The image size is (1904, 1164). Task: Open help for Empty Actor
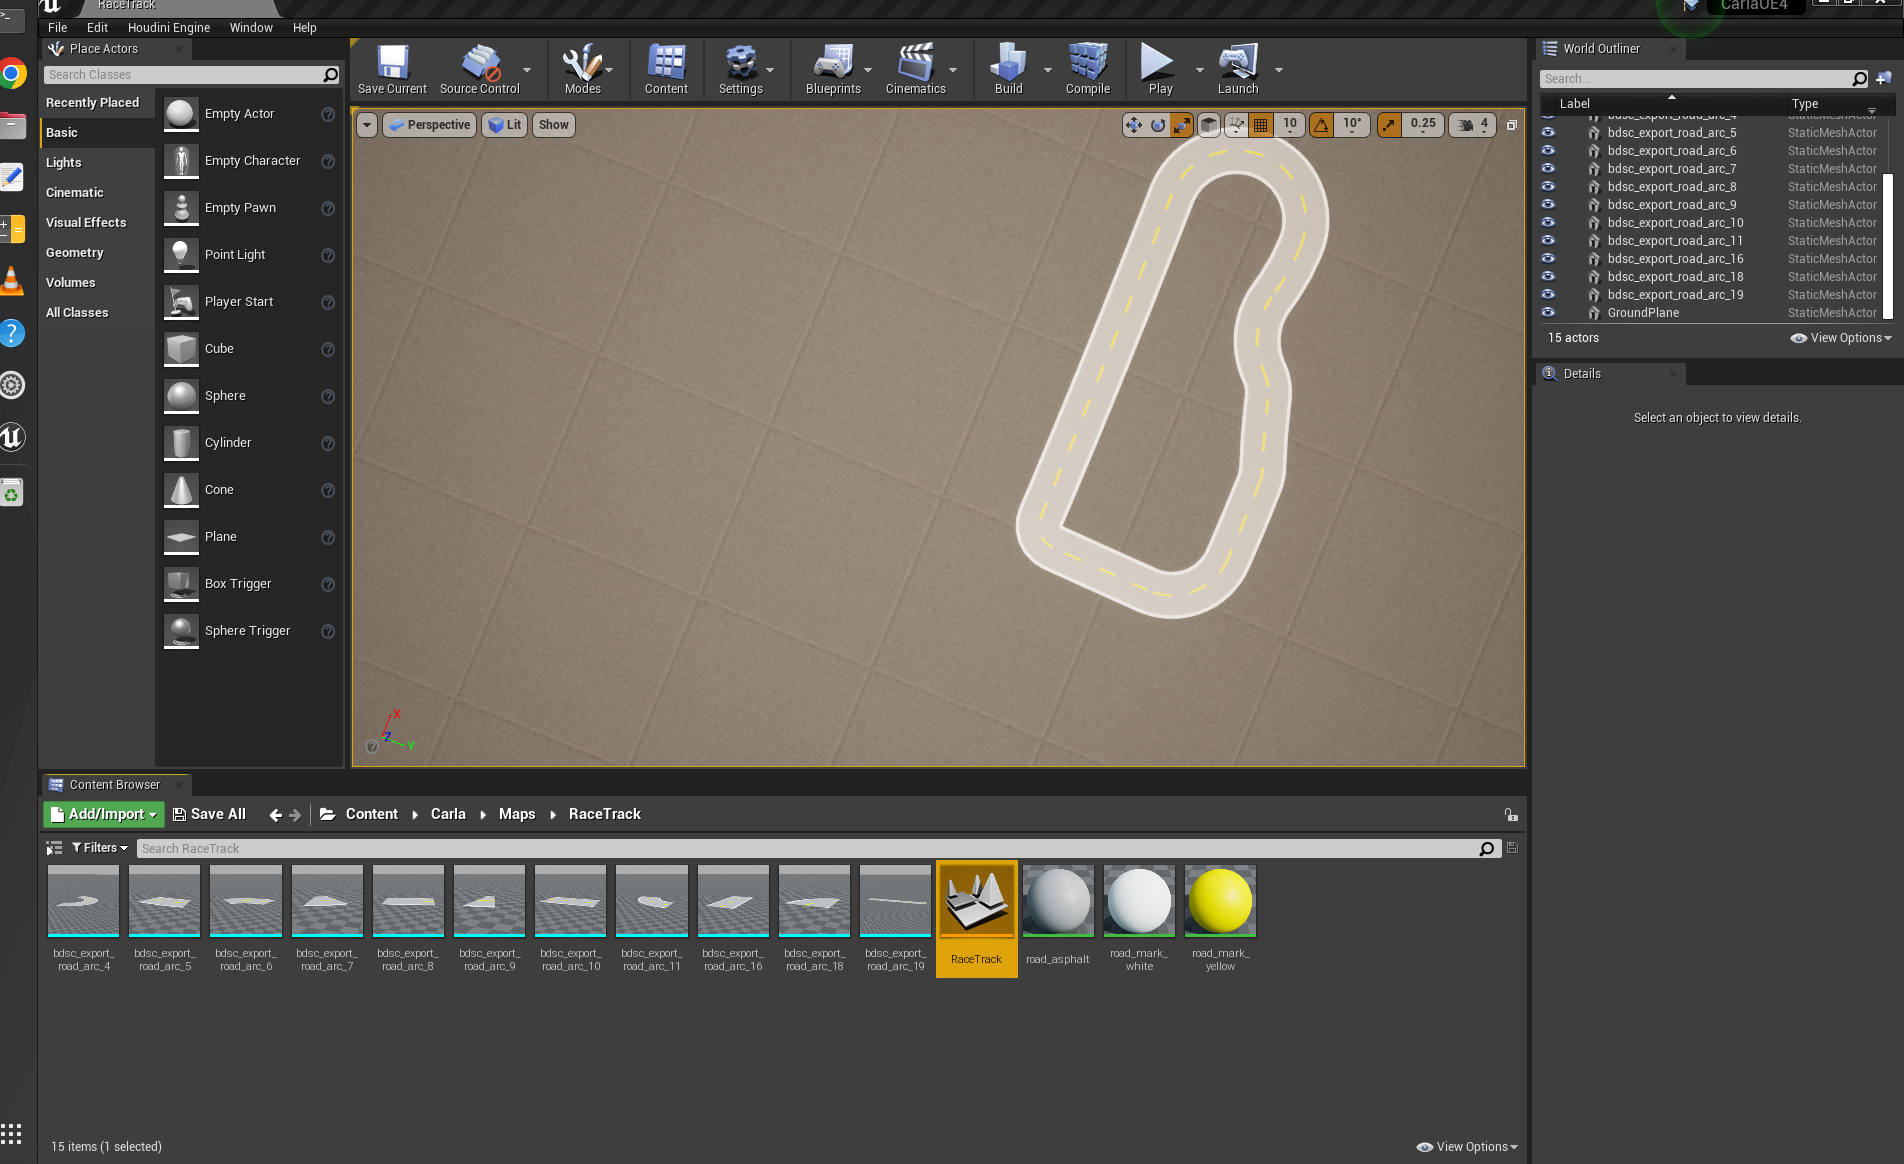327,114
